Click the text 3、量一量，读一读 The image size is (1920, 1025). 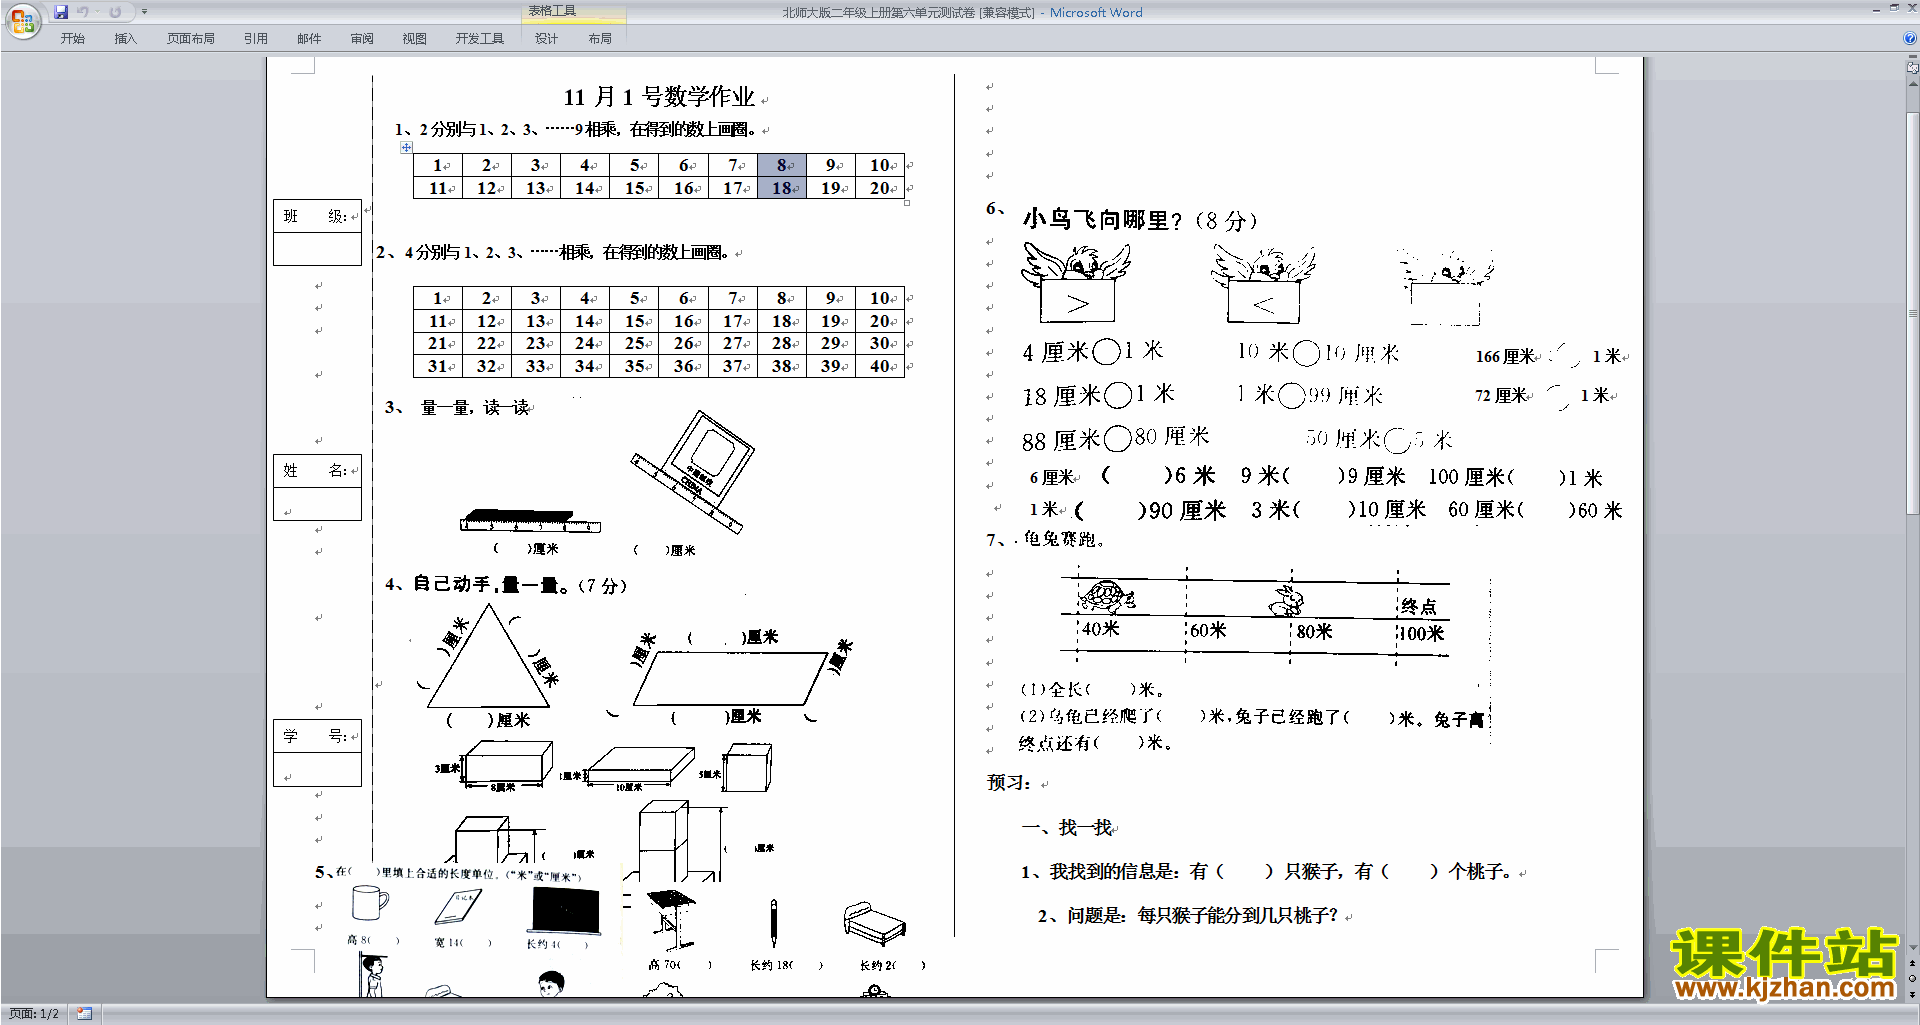[x=458, y=407]
